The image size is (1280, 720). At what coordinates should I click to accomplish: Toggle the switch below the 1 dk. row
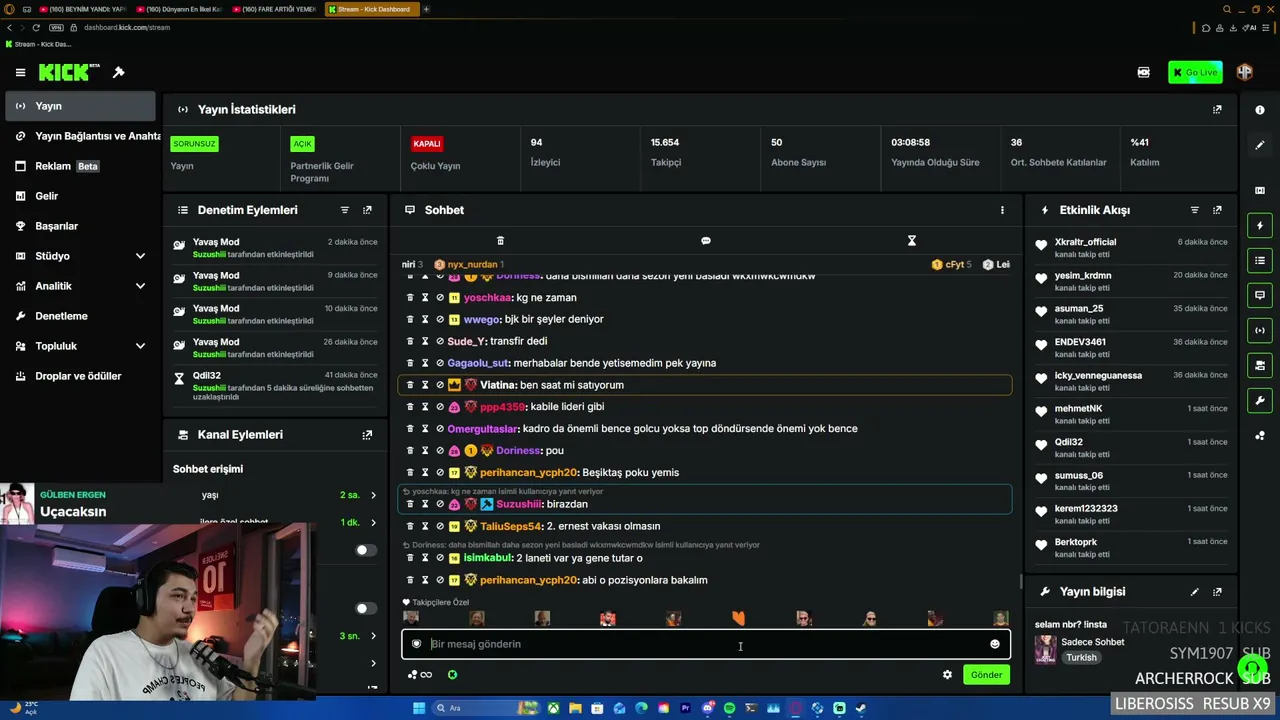point(366,550)
